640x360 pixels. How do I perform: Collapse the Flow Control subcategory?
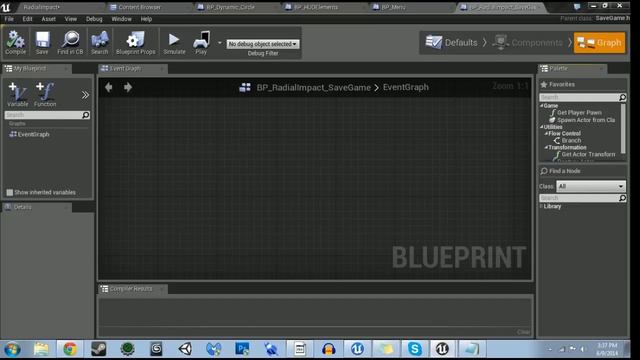point(546,133)
